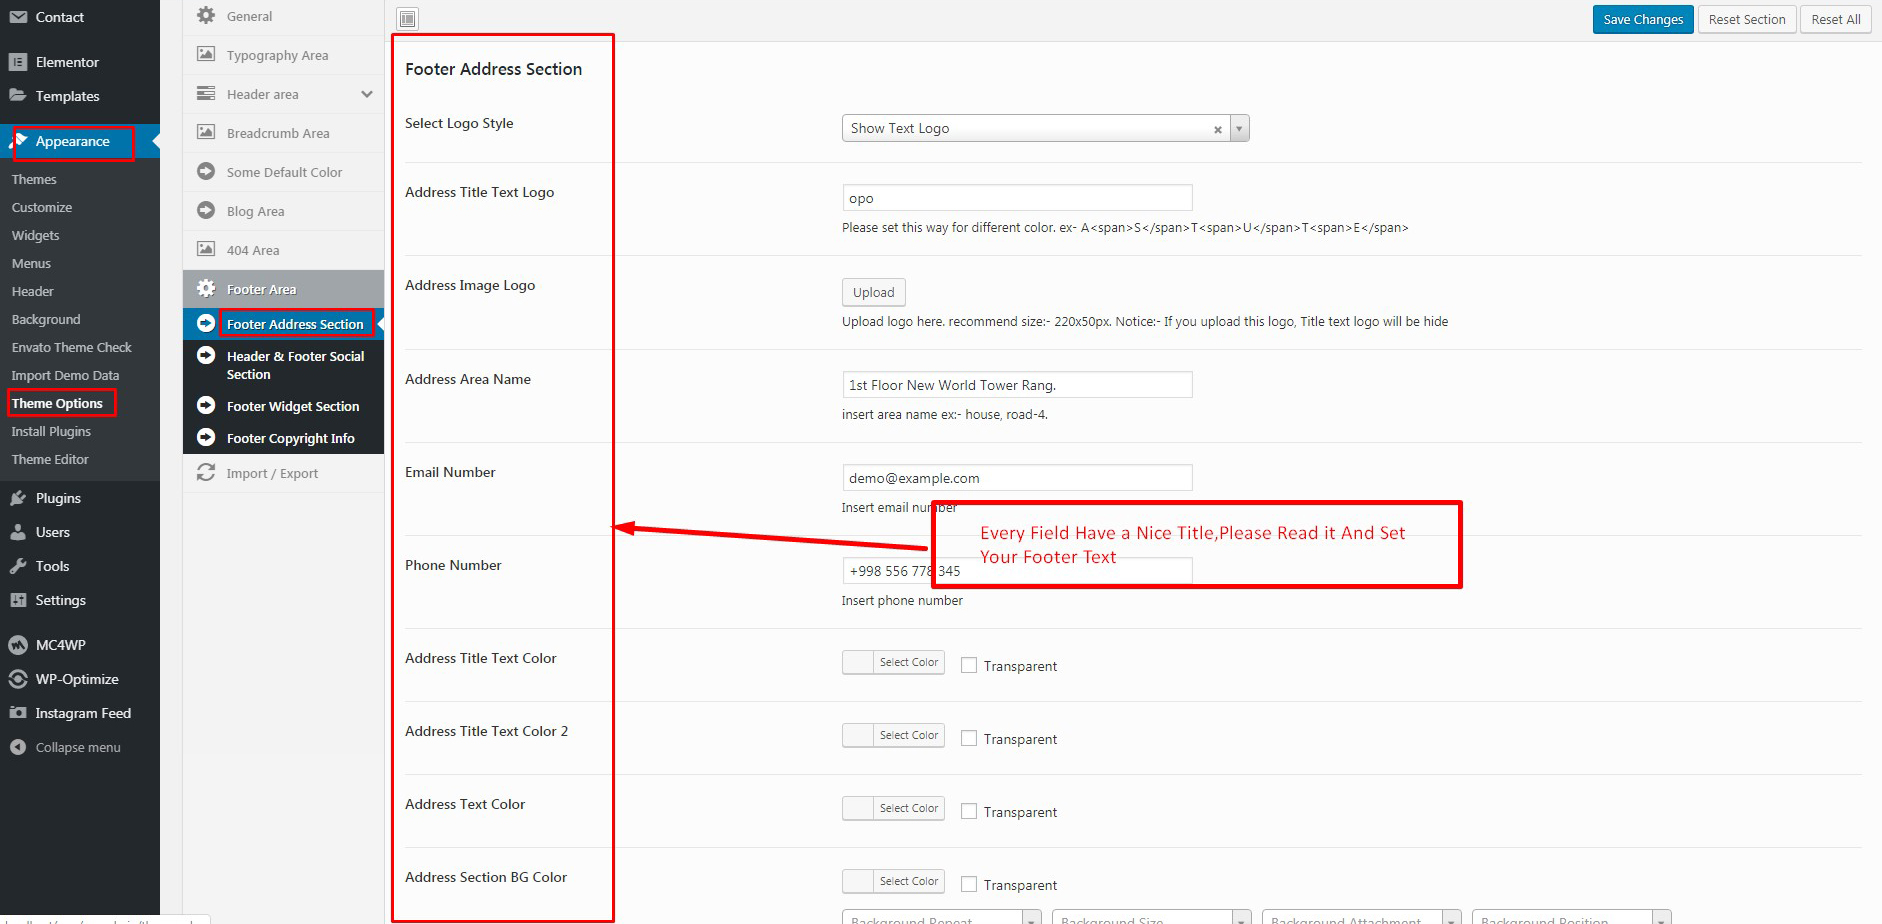Clear the Show Text Logo selection

[x=1217, y=129]
